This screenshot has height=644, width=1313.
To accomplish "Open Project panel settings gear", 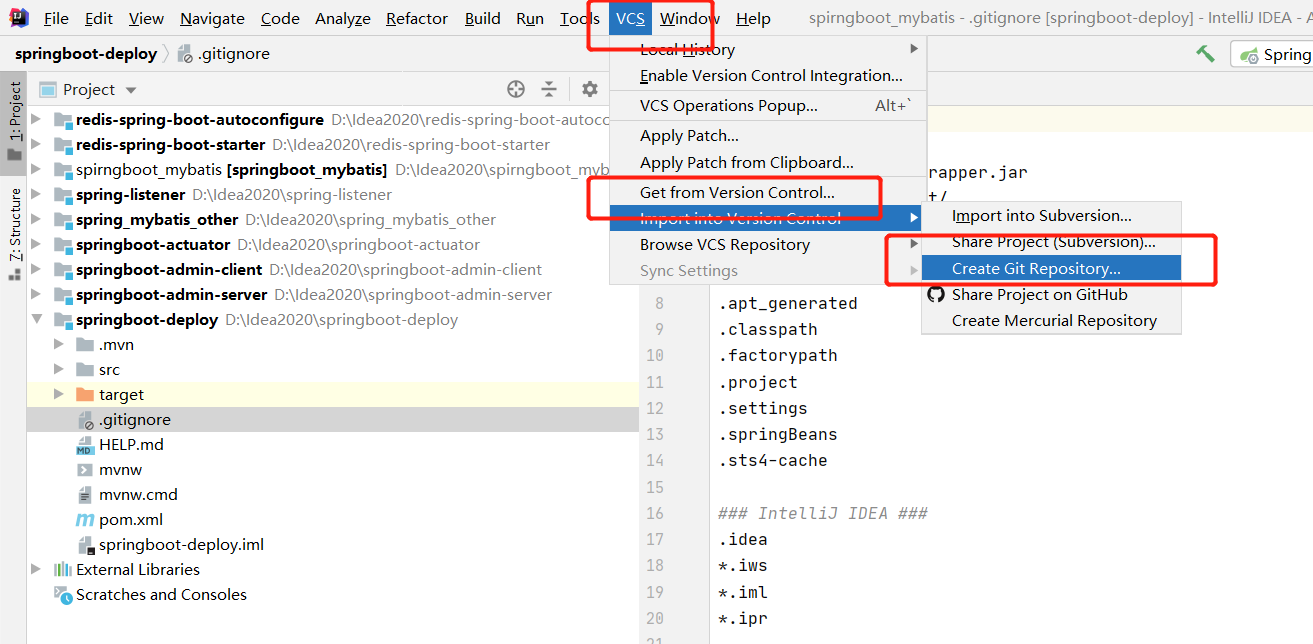I will coord(590,89).
